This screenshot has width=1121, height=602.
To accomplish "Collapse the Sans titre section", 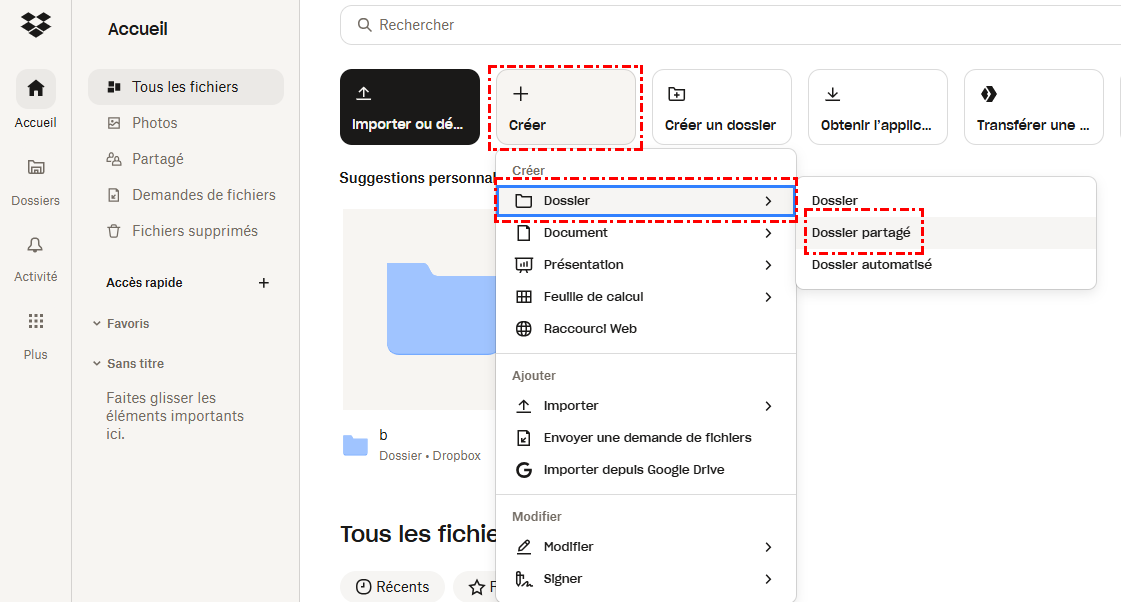I will [97, 363].
